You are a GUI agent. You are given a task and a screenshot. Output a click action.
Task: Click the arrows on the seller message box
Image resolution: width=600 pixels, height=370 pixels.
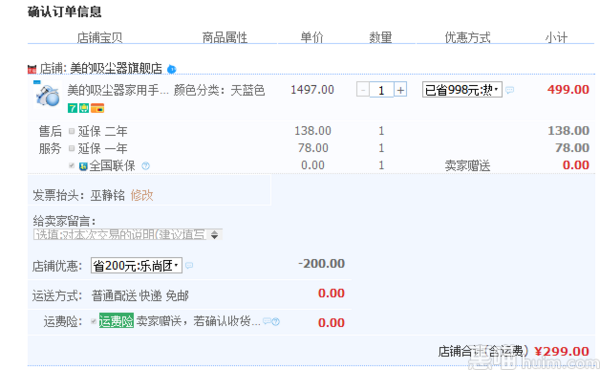point(215,235)
